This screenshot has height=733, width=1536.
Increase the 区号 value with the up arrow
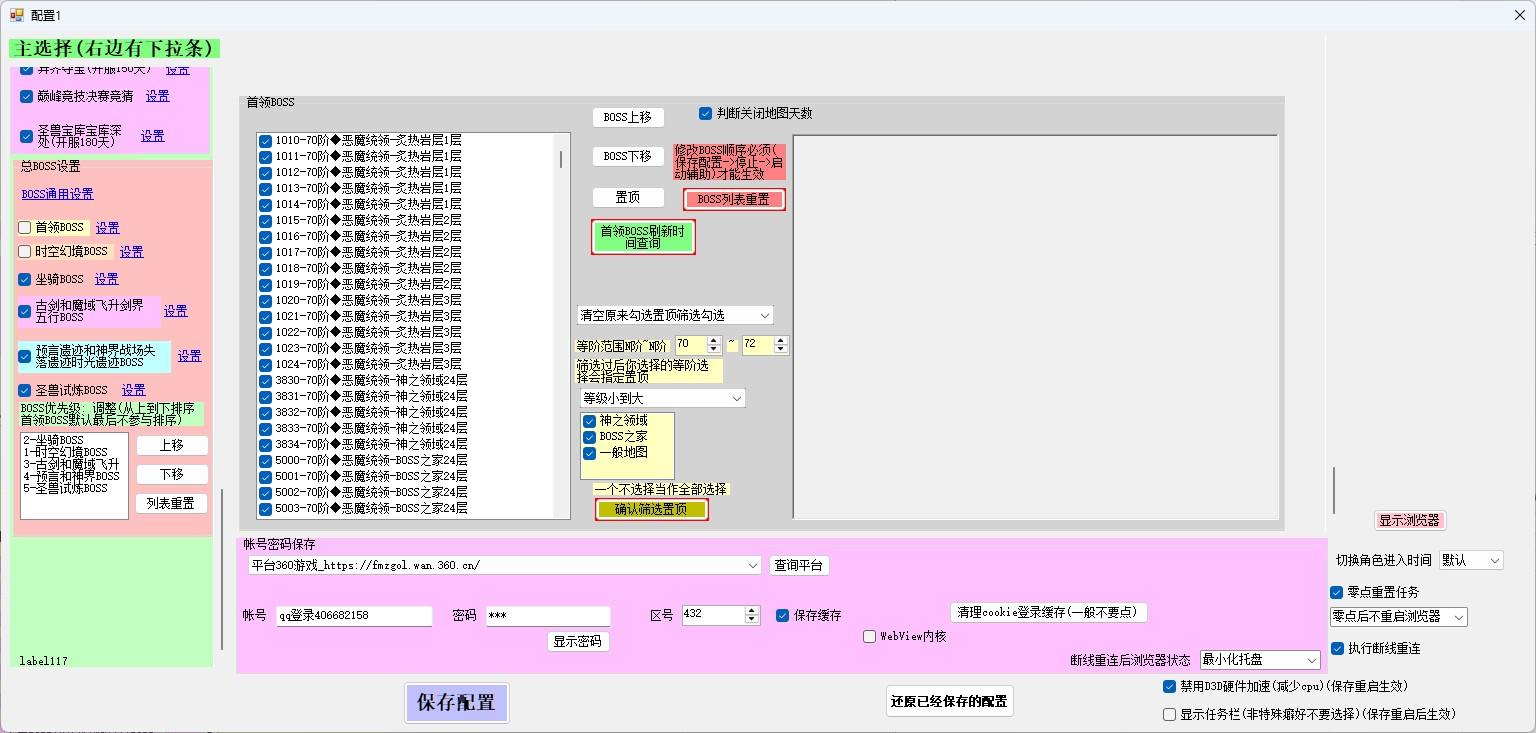(x=752, y=610)
